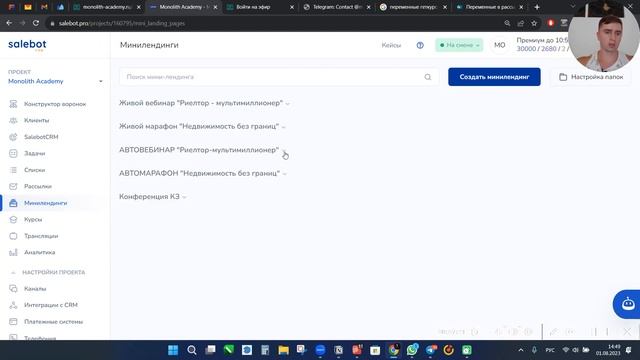Screen dimensions: 640x360
Task: Close the Telegram: Contact tab
Action: [368, 7]
